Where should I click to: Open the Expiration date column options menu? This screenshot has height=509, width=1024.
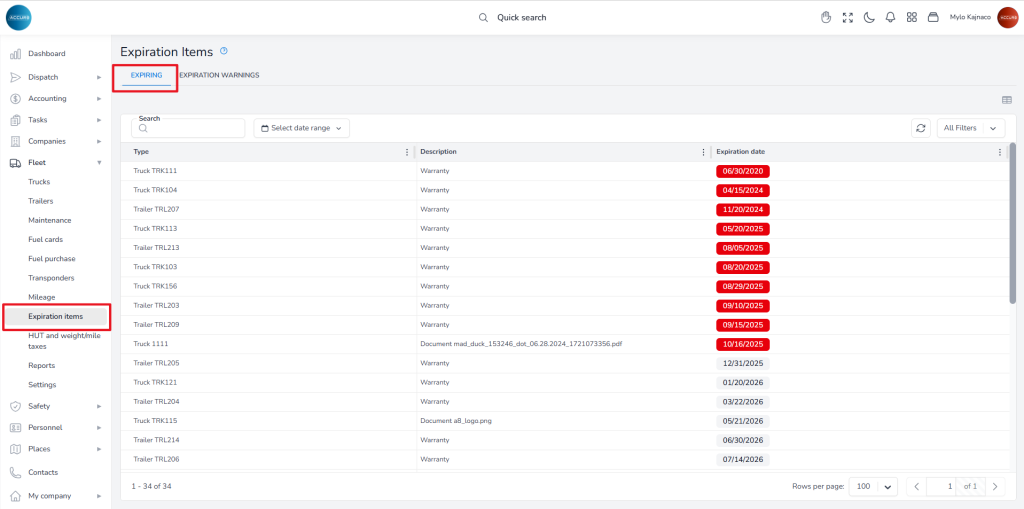click(1000, 152)
